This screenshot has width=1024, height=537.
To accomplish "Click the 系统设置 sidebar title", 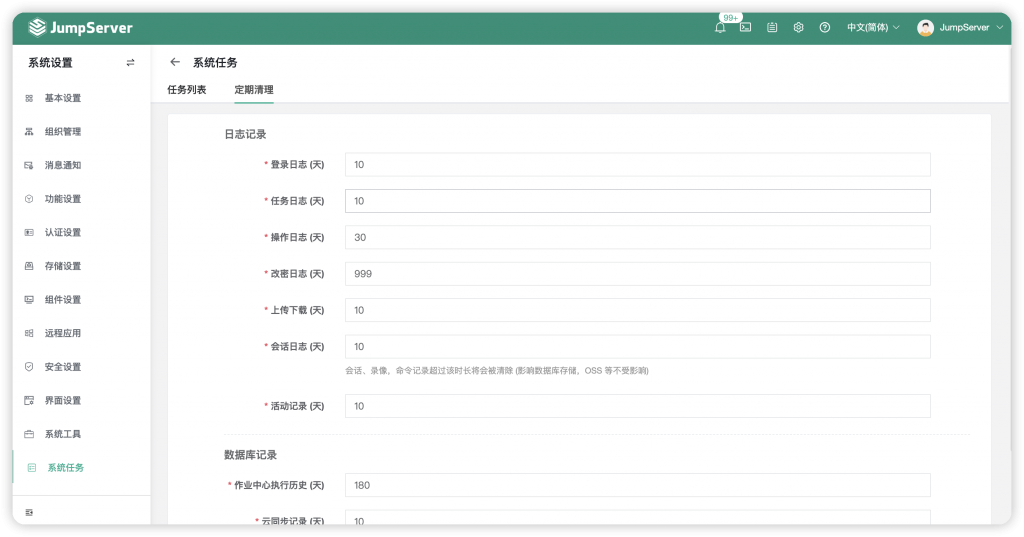I will (x=50, y=63).
